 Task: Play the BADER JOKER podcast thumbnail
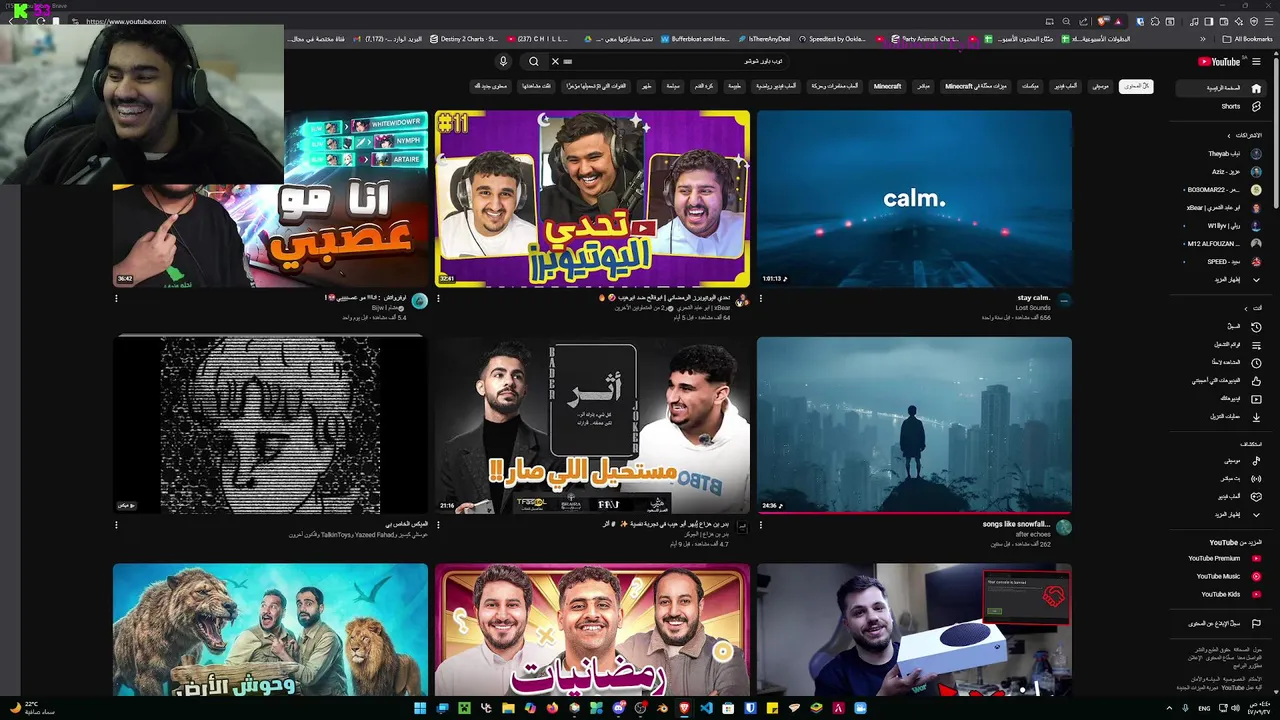[592, 425]
